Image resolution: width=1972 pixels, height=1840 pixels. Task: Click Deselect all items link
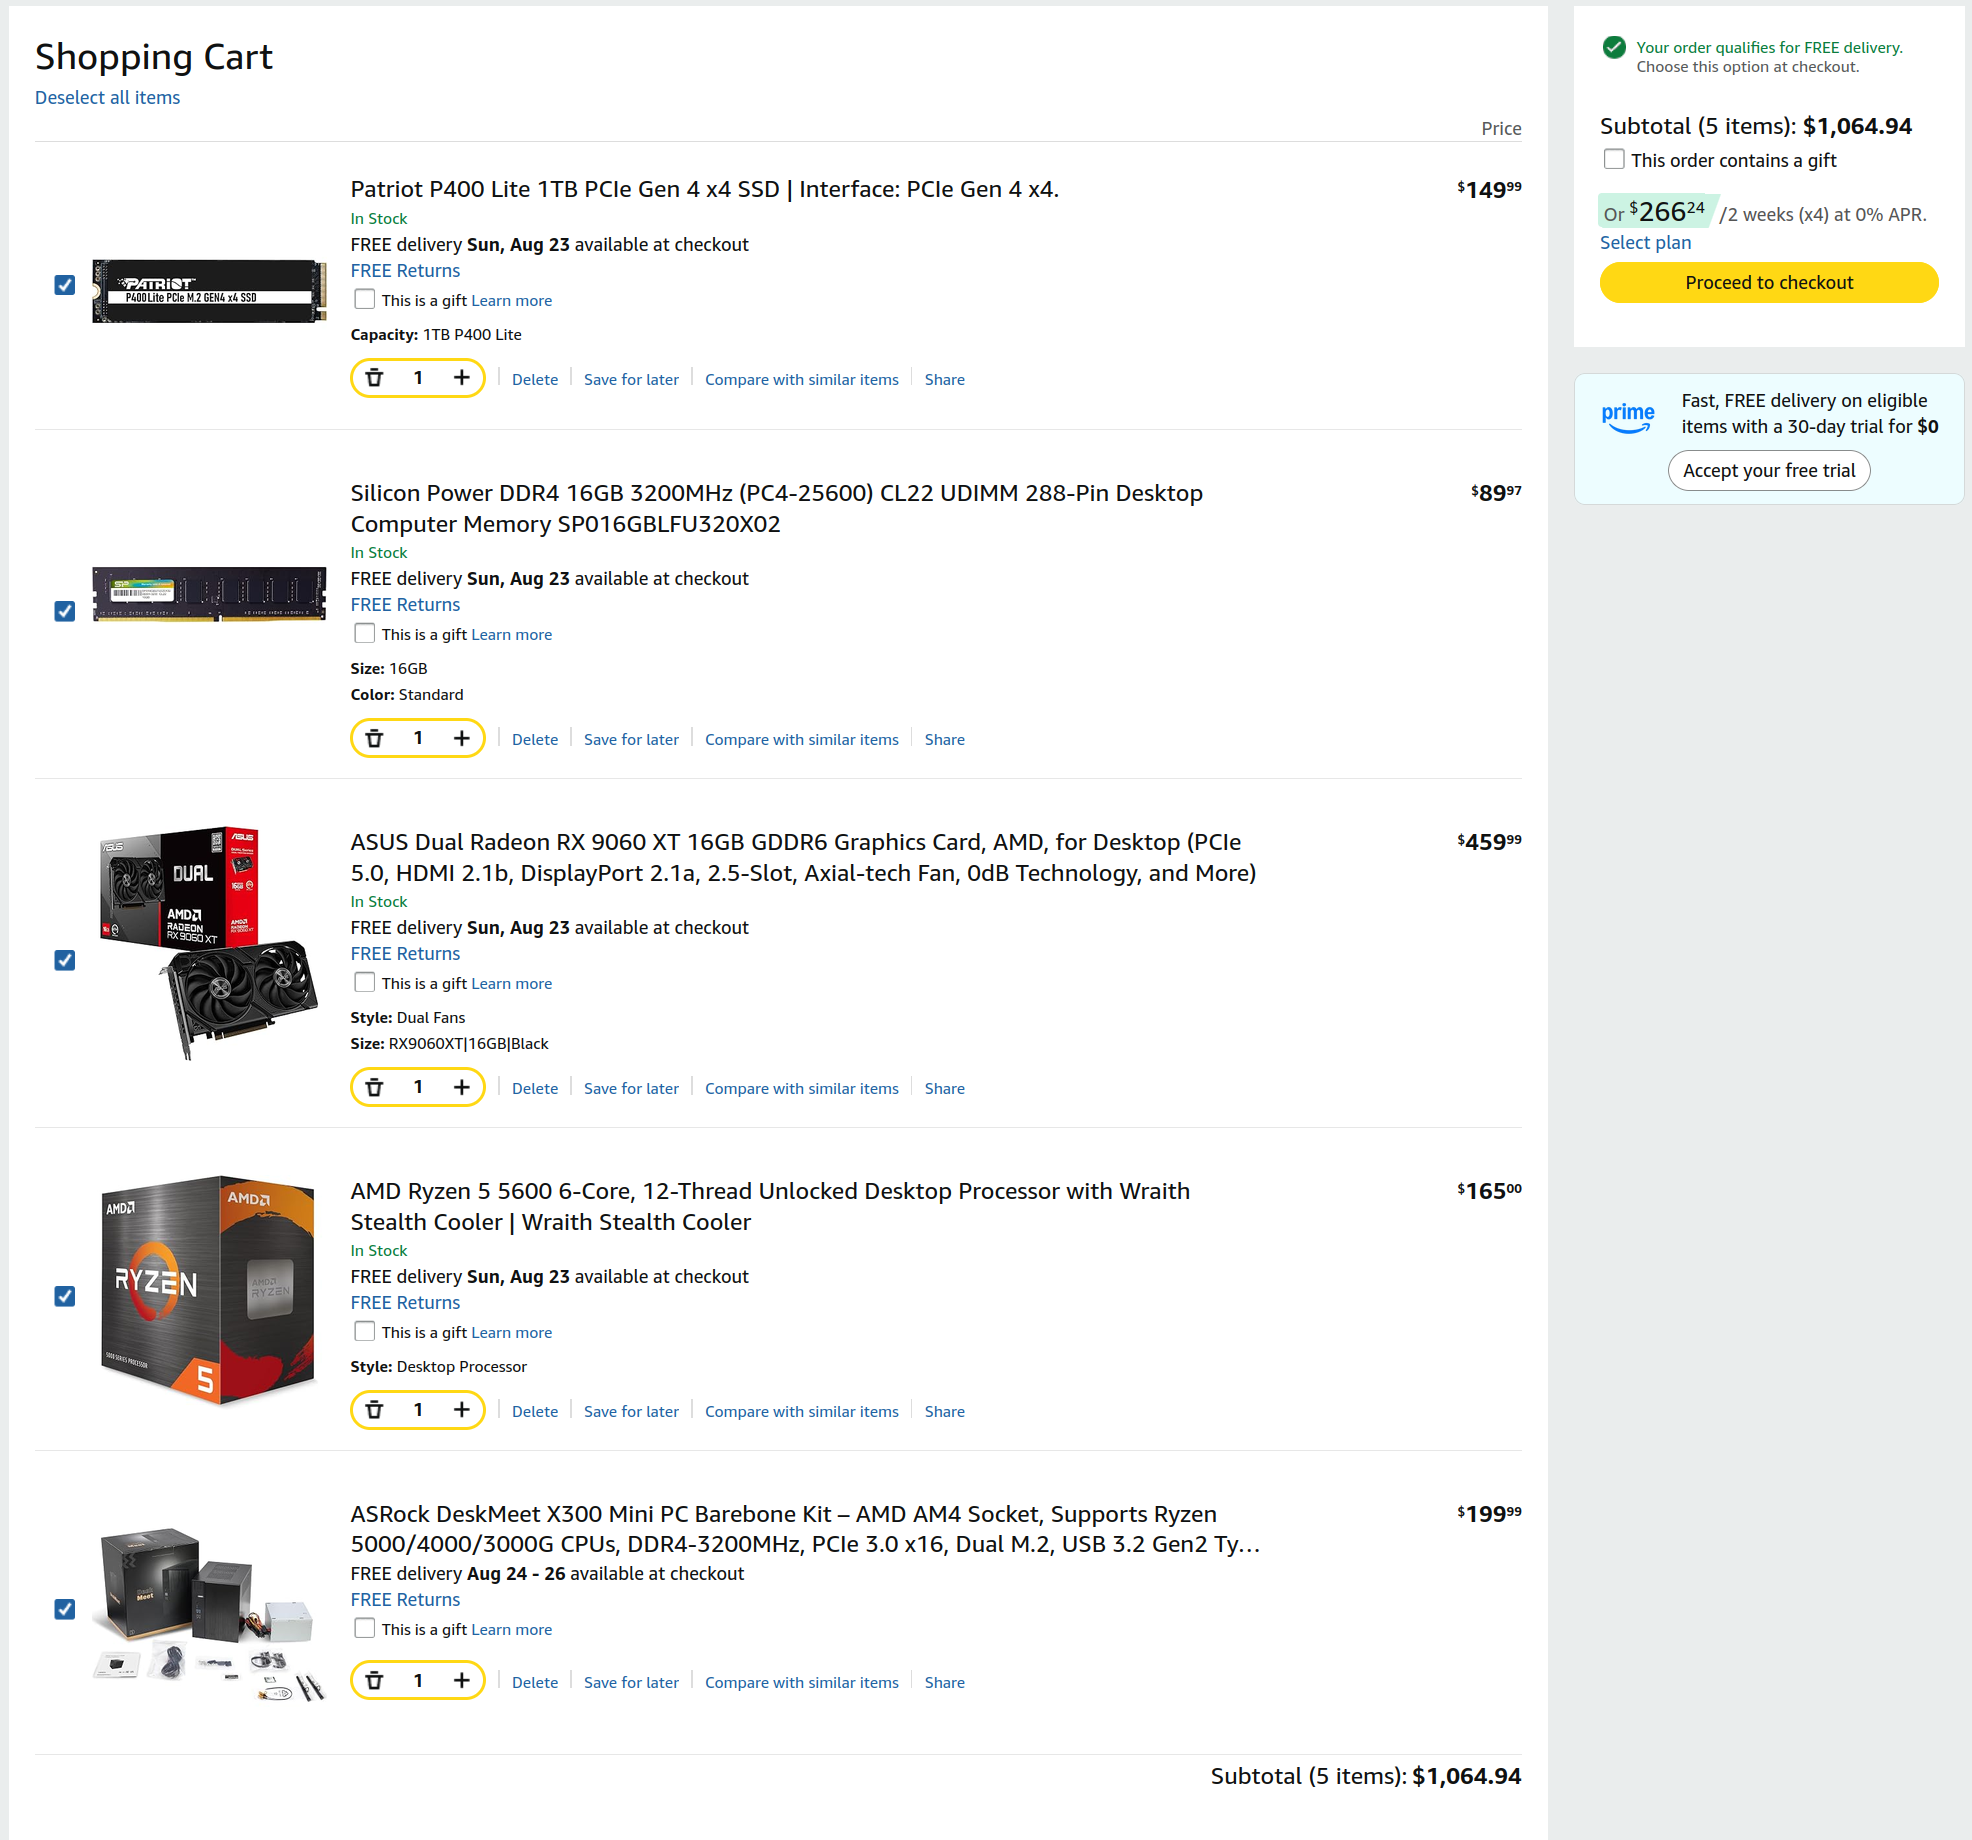point(108,97)
